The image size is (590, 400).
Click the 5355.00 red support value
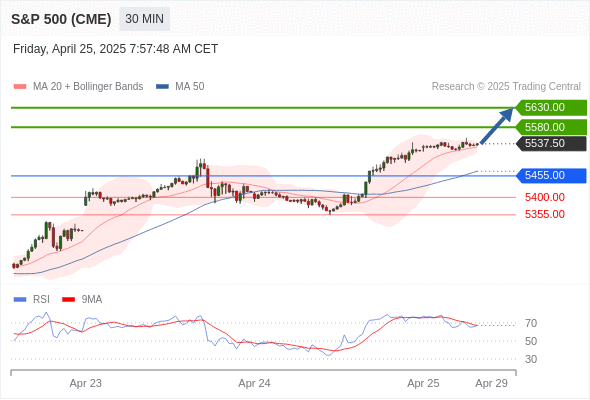tap(545, 214)
